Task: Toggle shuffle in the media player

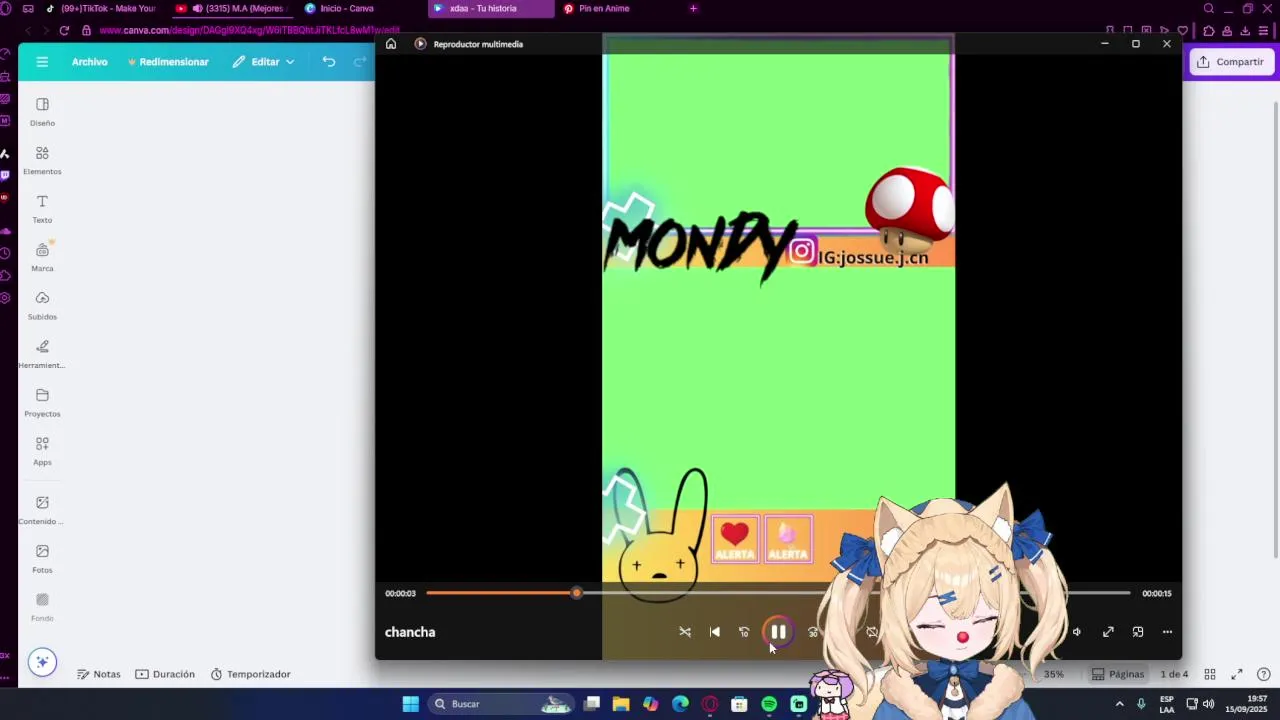Action: pyautogui.click(x=685, y=632)
